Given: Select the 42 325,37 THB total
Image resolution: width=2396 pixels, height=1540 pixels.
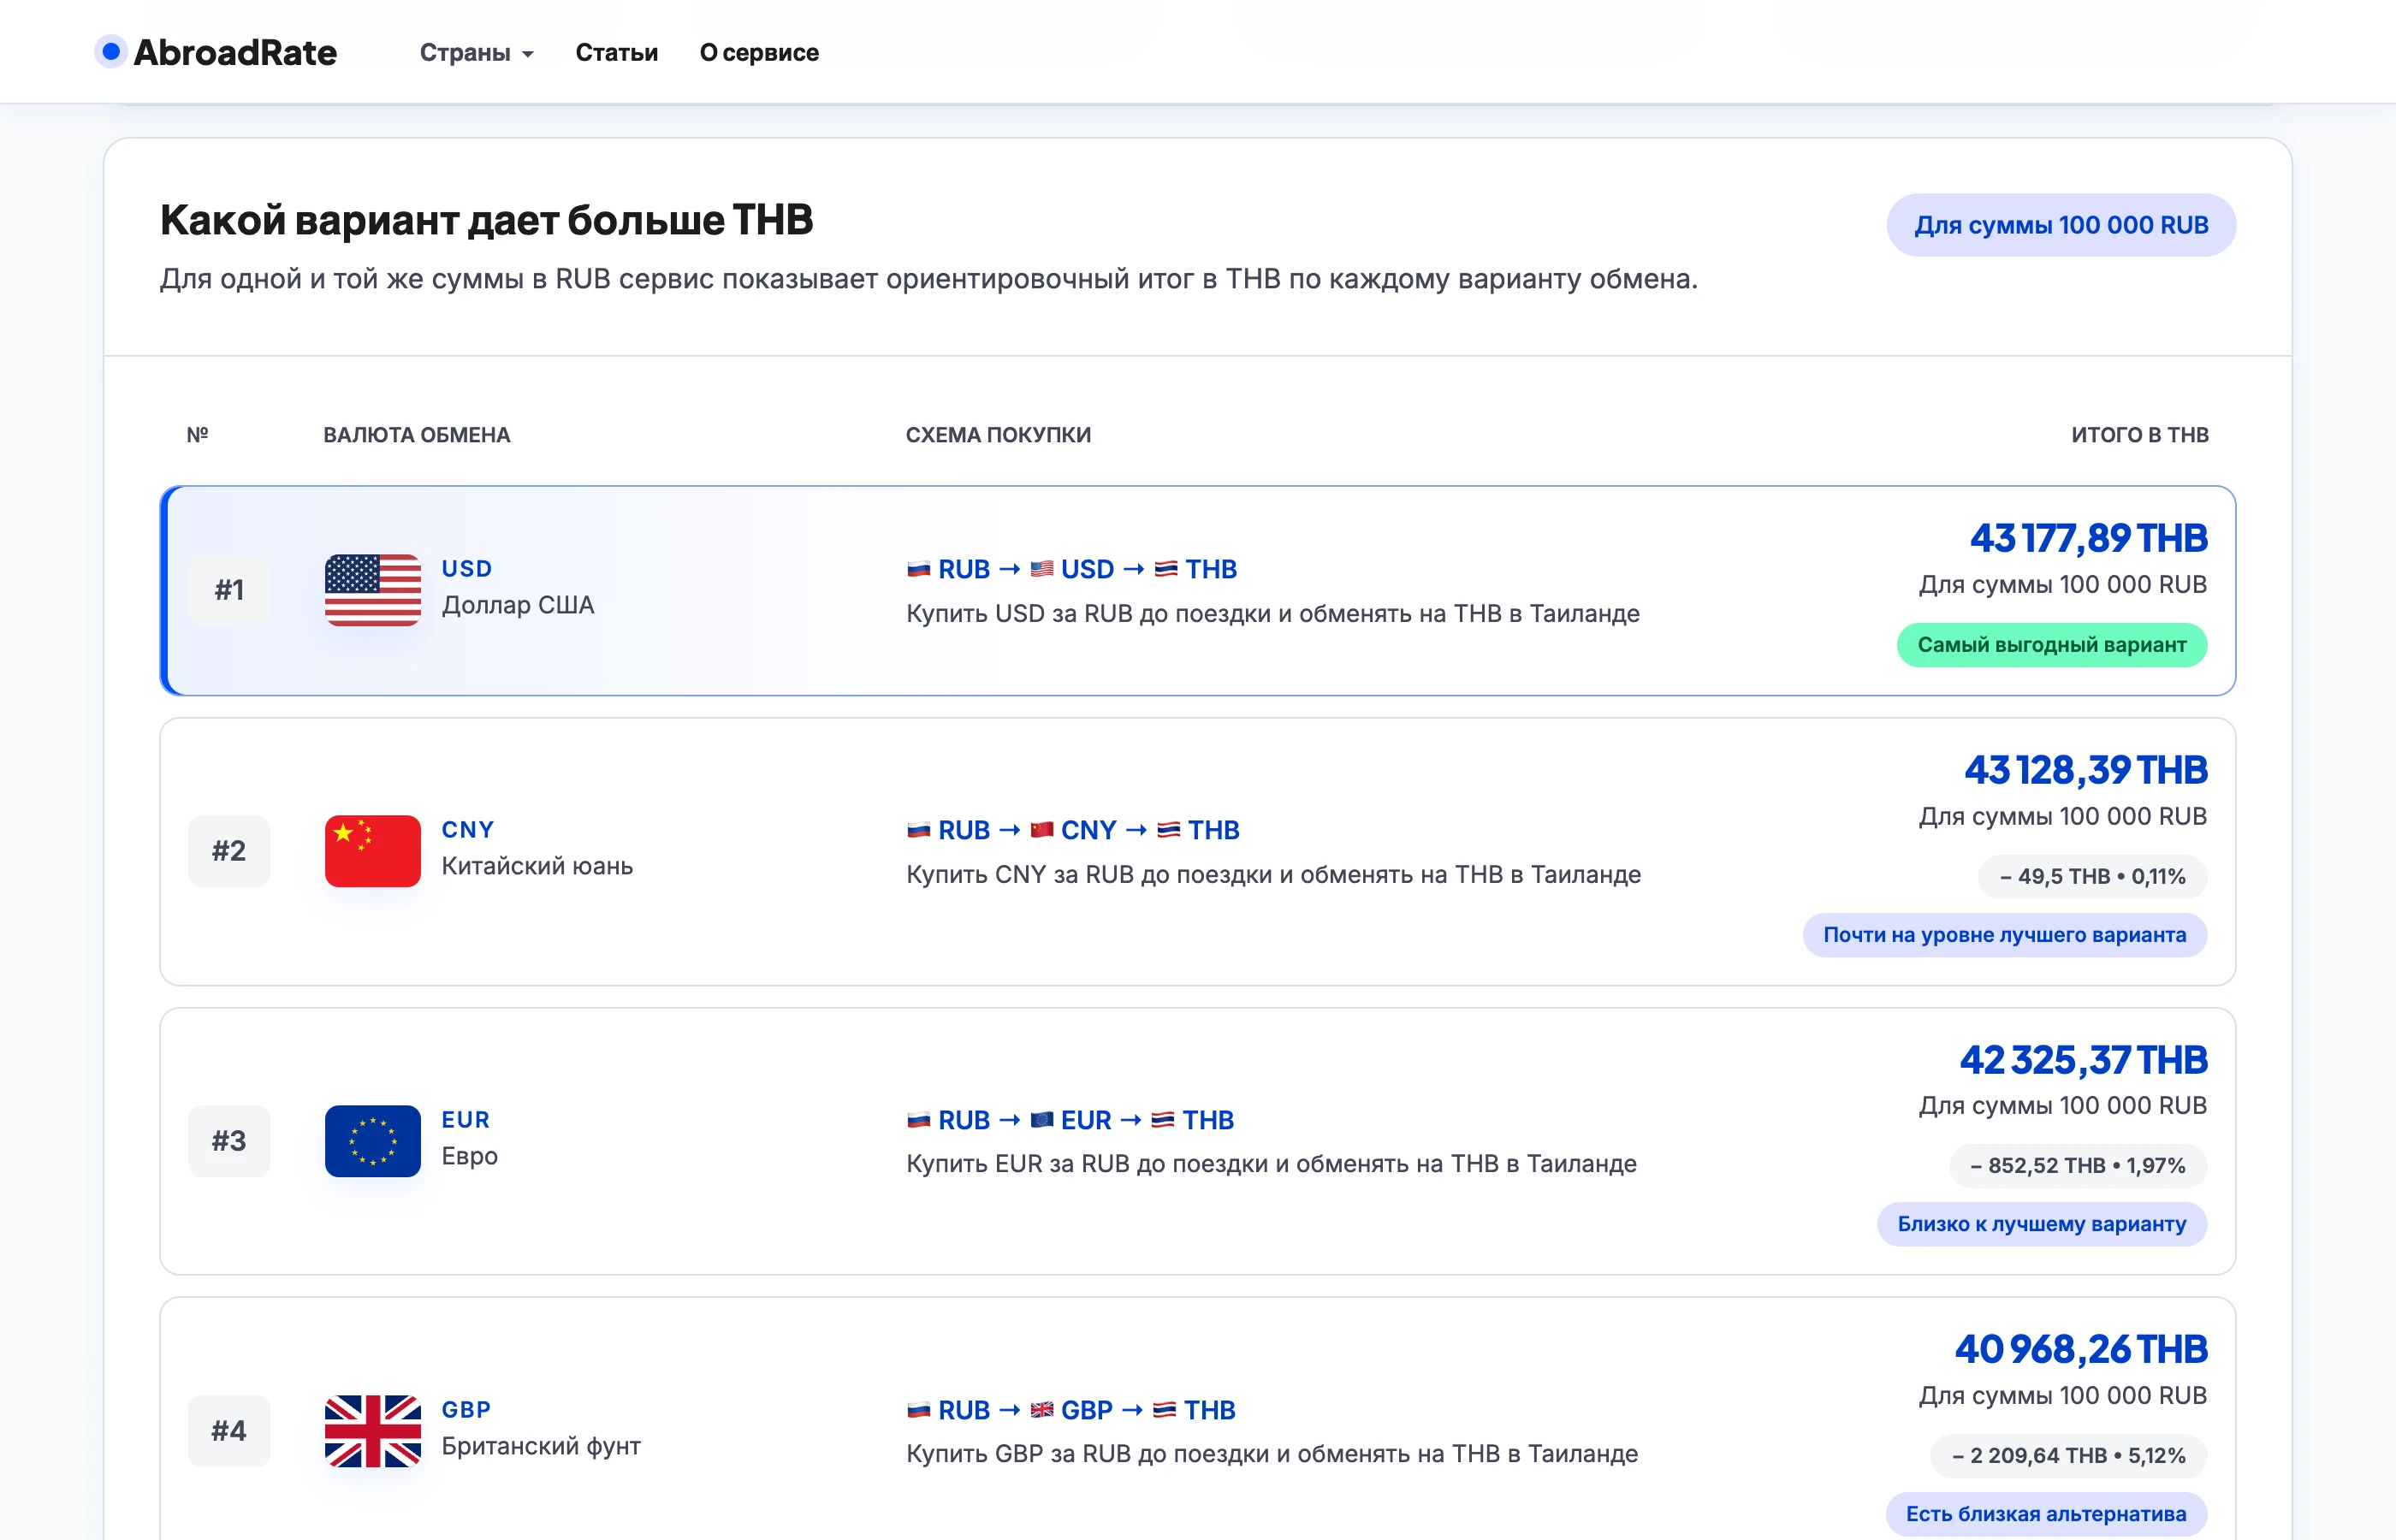Looking at the screenshot, I should click(2084, 1060).
